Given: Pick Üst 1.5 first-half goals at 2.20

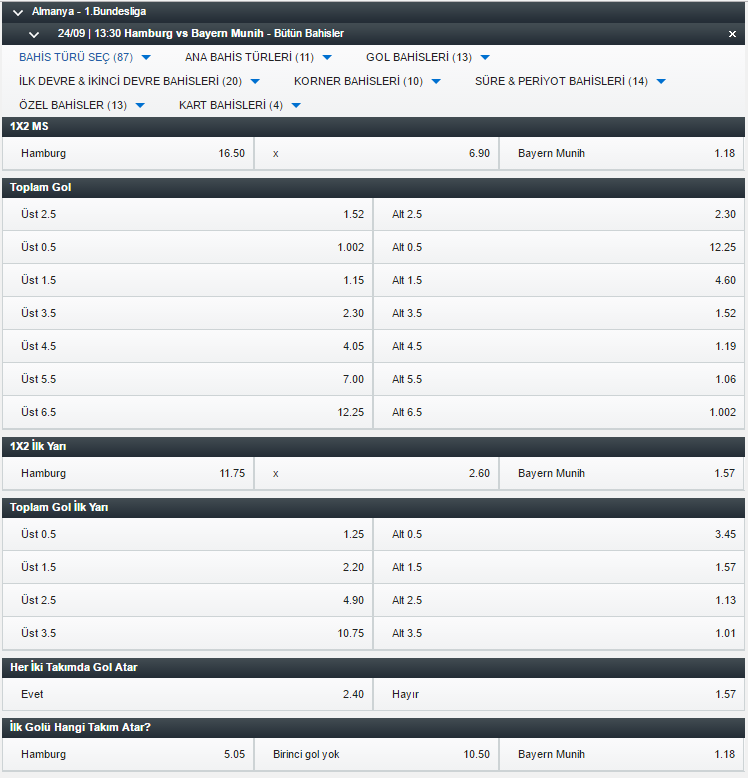Looking at the screenshot, I should 188,567.
